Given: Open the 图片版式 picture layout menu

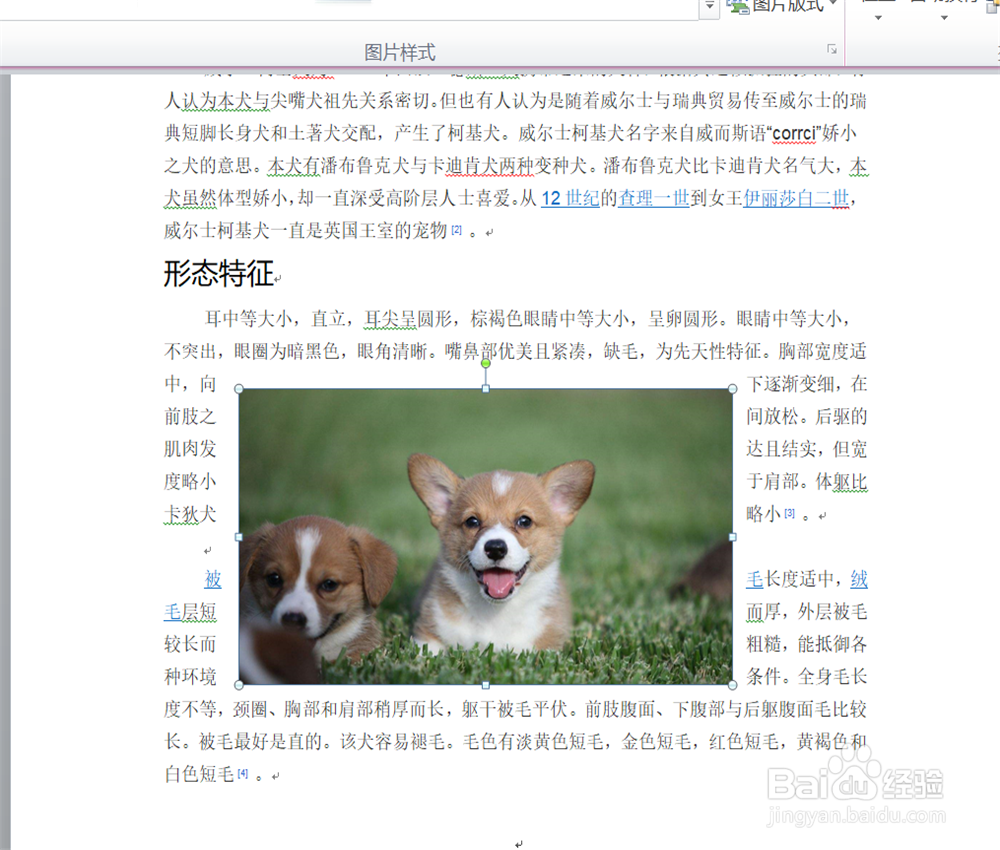Looking at the screenshot, I should 783,6.
